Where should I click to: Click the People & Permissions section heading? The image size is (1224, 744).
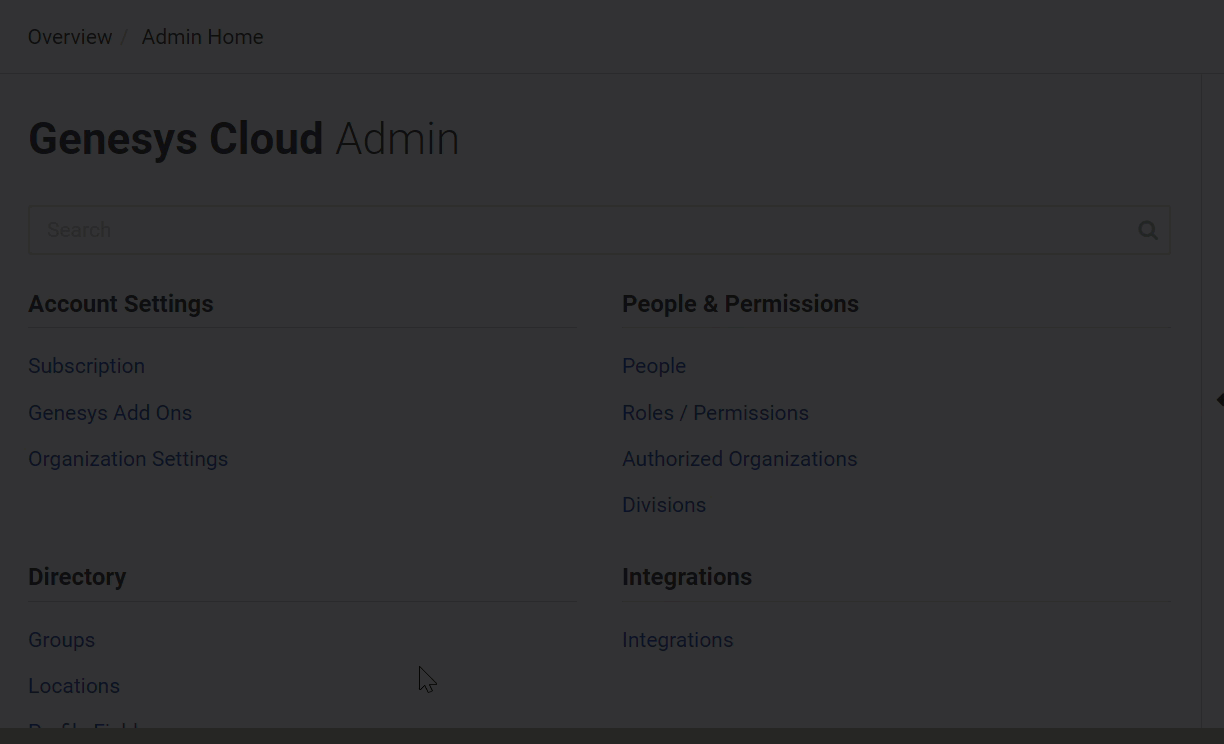click(x=740, y=304)
